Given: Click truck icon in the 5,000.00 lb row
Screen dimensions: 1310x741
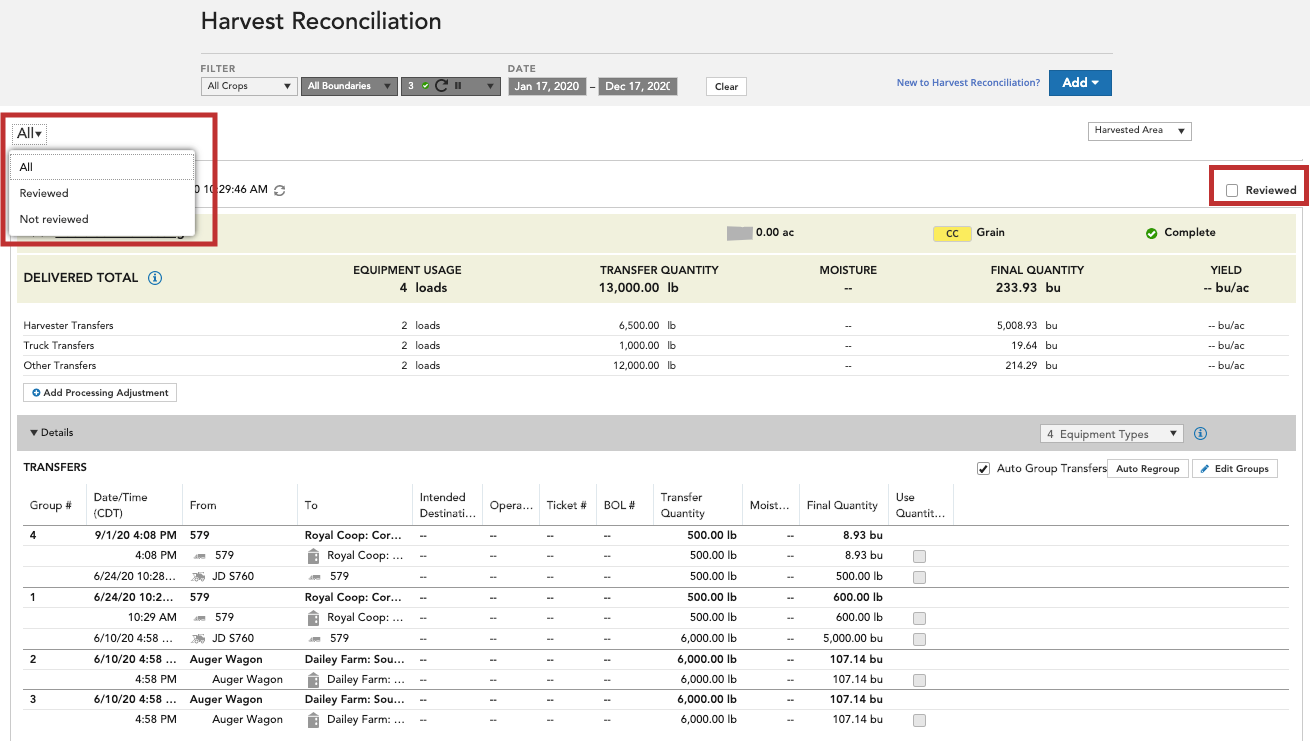Looking at the screenshot, I should click(313, 638).
